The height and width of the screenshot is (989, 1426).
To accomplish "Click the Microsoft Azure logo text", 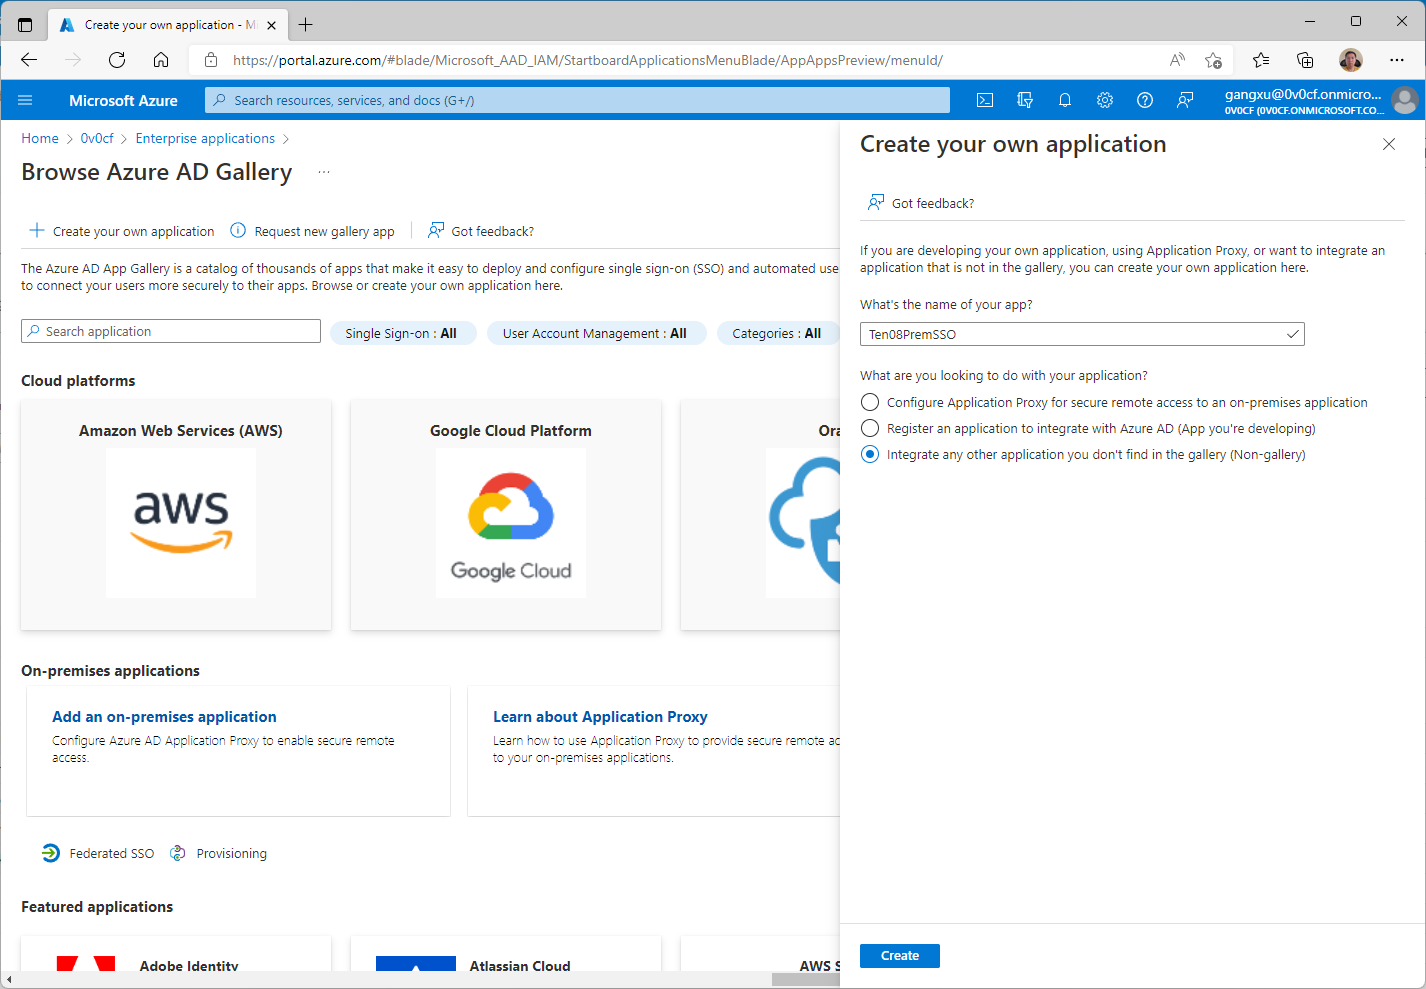I will point(123,100).
